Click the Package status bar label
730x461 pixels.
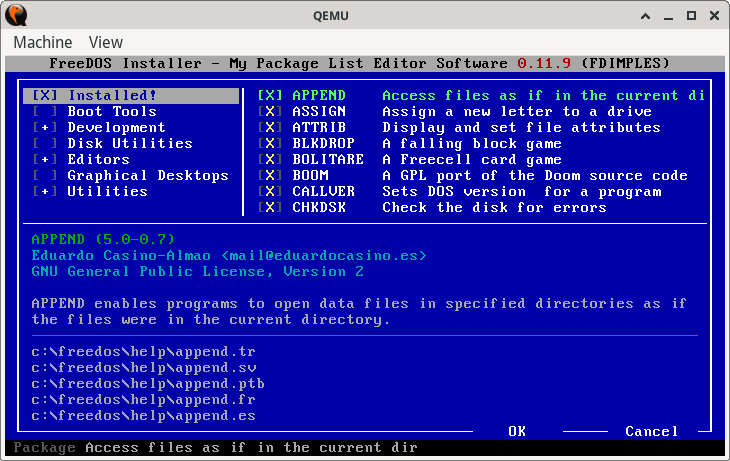point(44,447)
